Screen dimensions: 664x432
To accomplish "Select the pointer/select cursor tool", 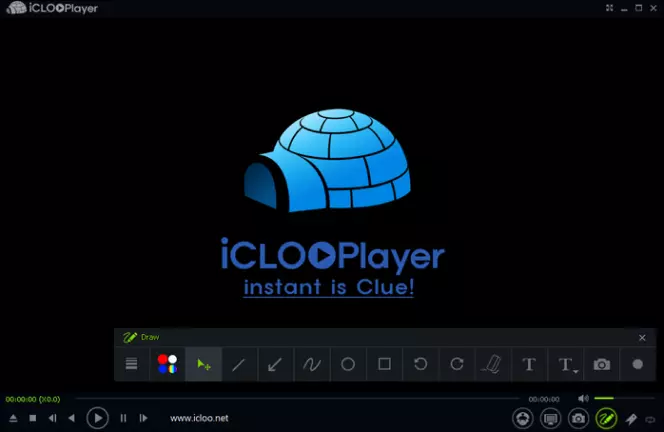I will pyautogui.click(x=204, y=364).
